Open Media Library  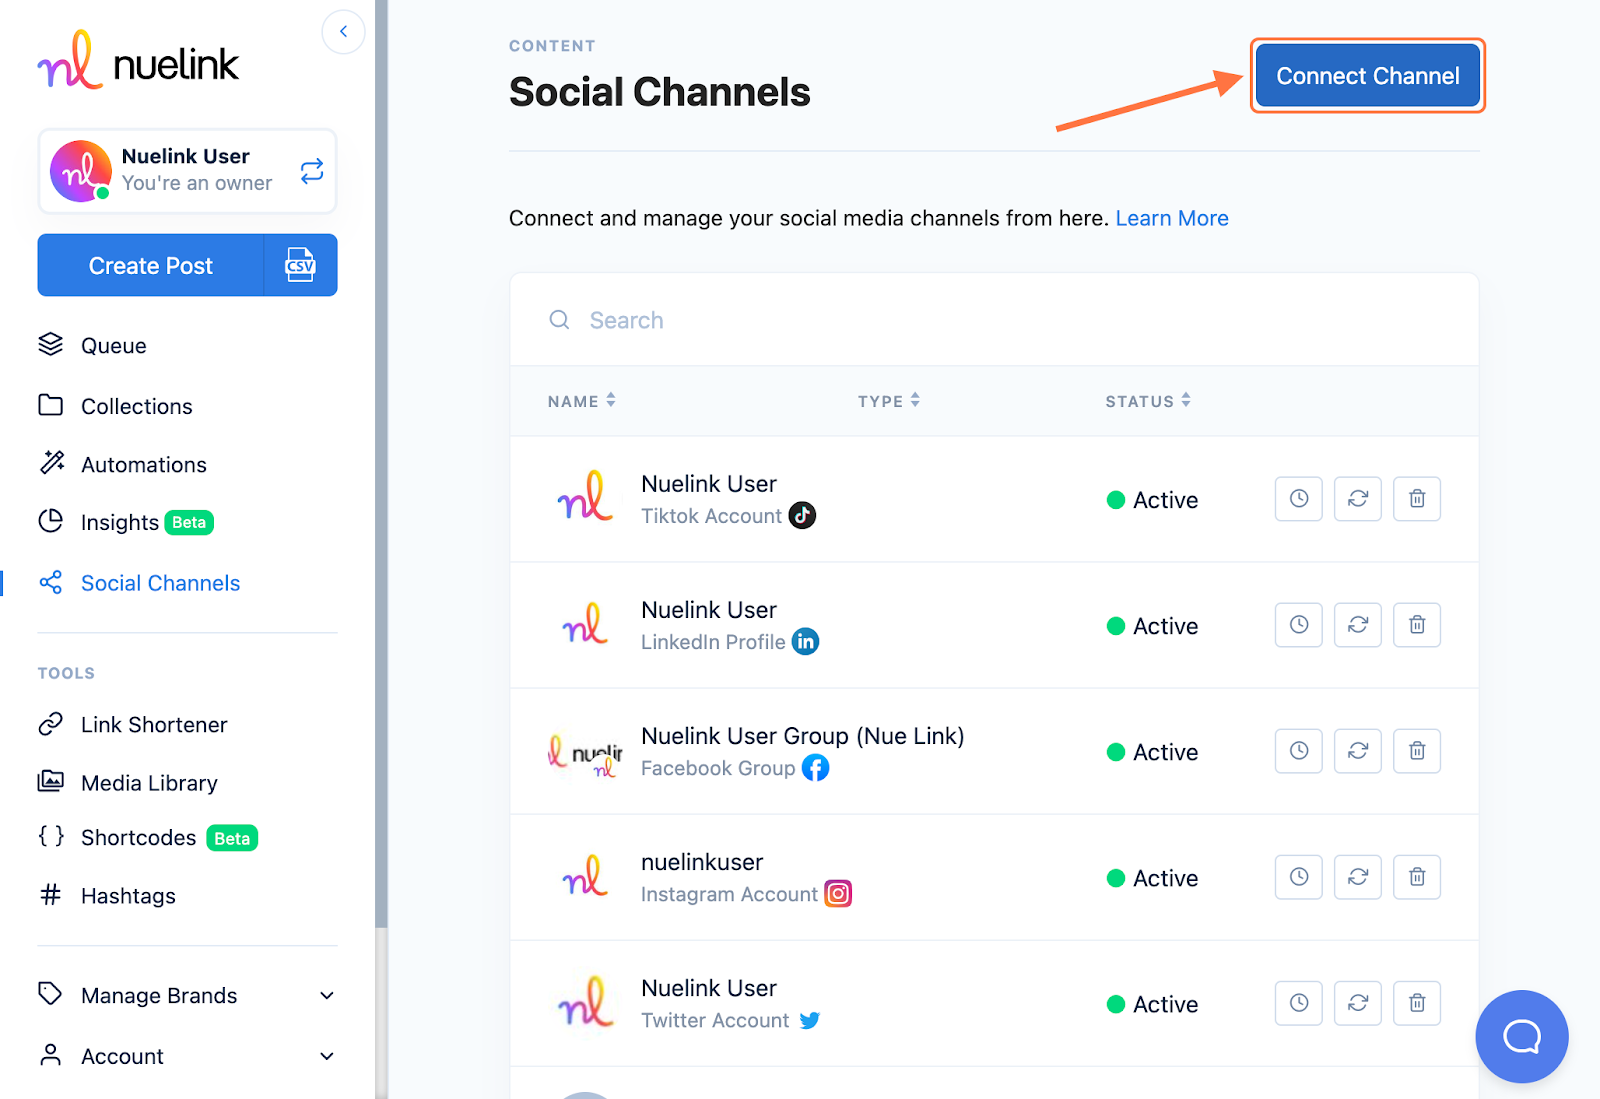coord(128,782)
